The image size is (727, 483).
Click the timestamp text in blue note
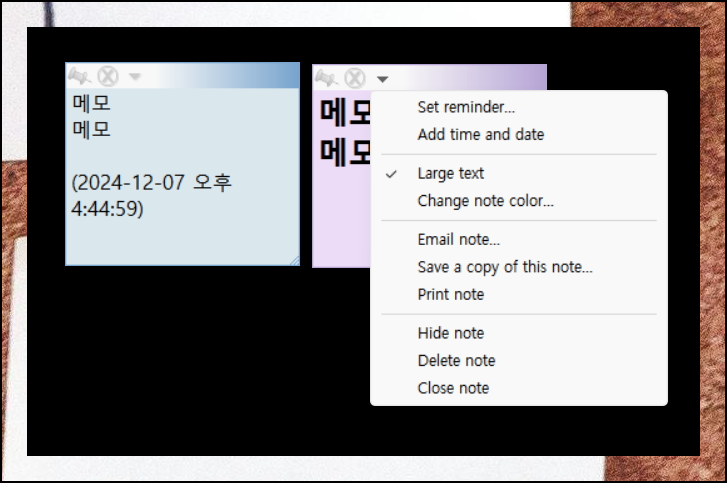151,196
